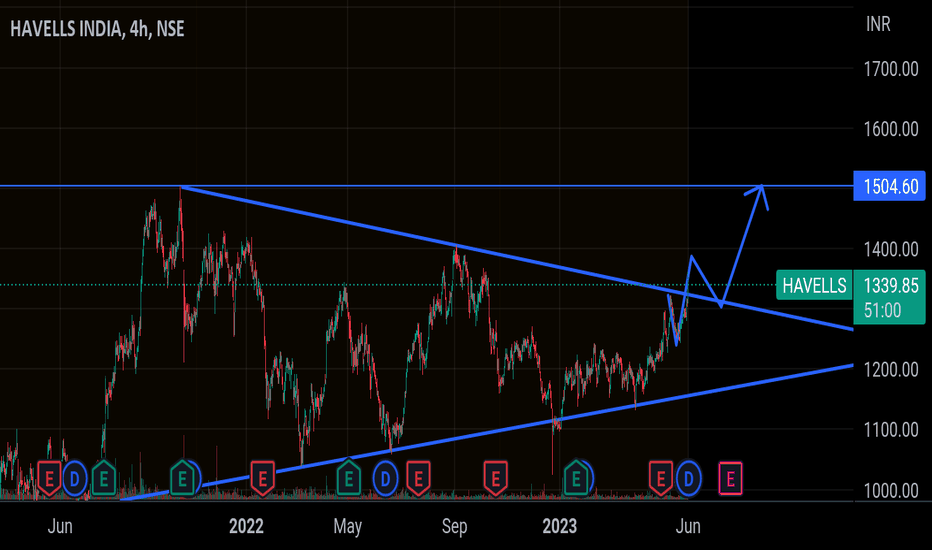
Task: Open rightmost blue D dividend marker
Action: [688, 478]
